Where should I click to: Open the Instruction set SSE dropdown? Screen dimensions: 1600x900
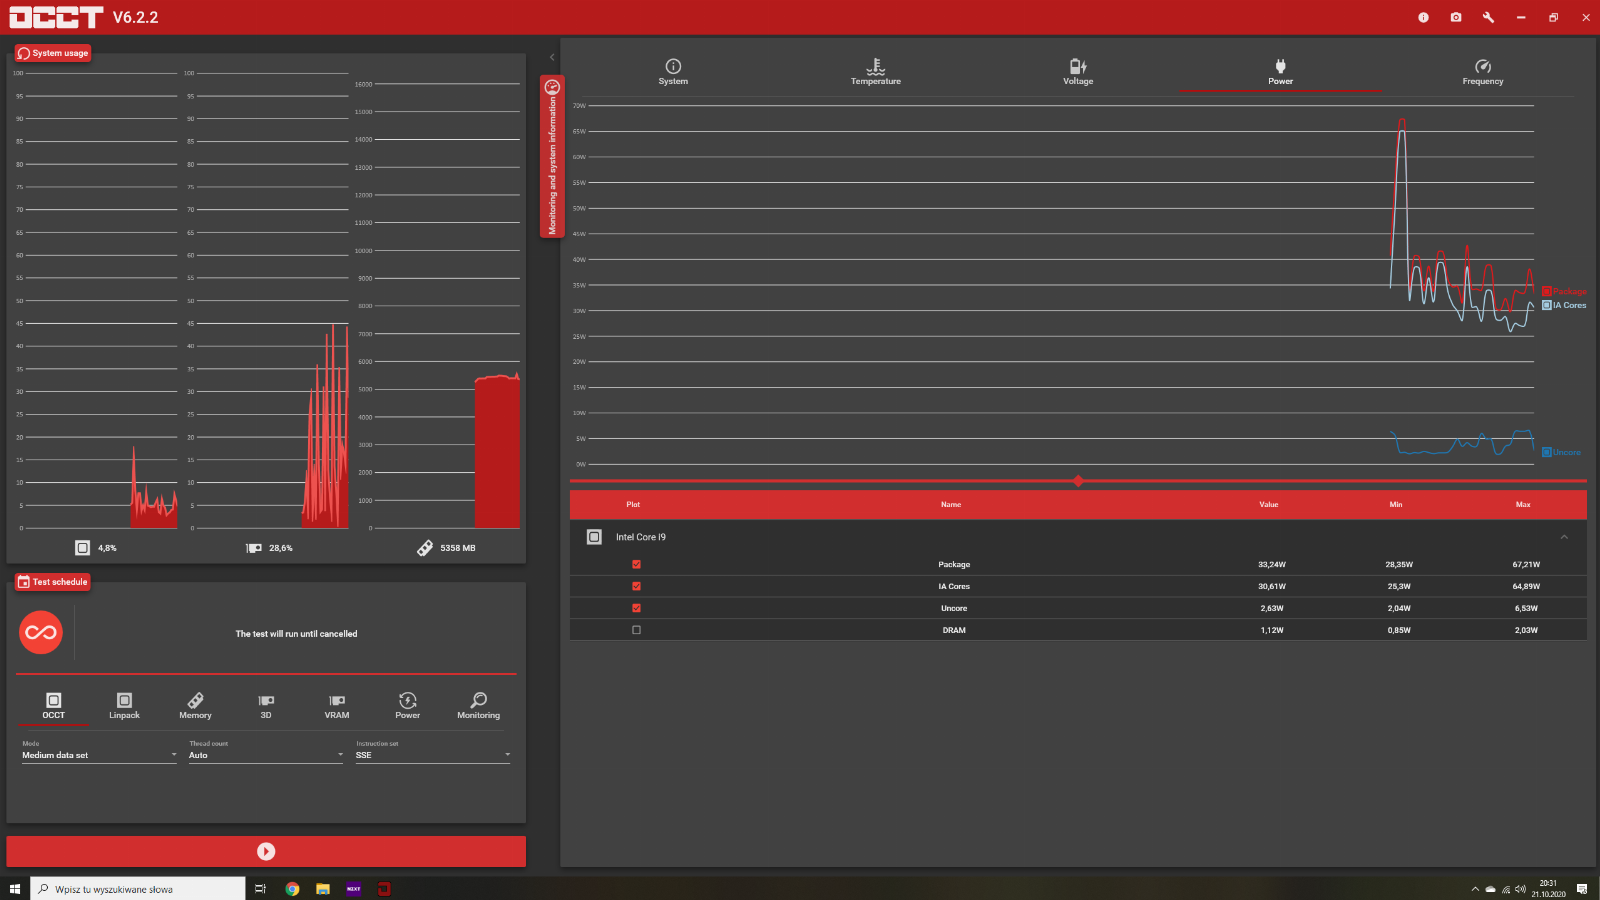(x=433, y=755)
